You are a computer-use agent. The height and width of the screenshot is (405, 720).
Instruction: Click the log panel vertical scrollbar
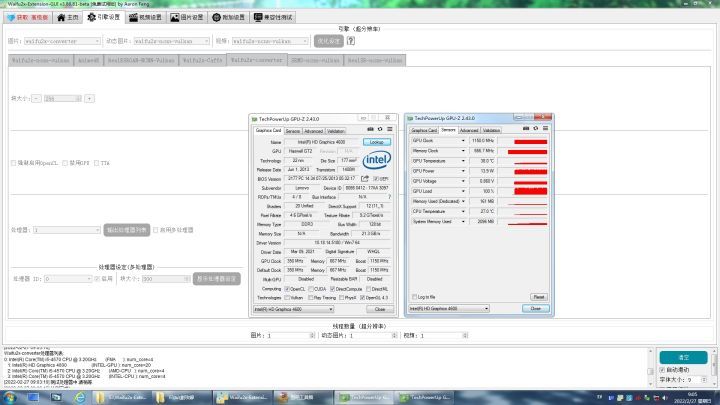[650, 367]
